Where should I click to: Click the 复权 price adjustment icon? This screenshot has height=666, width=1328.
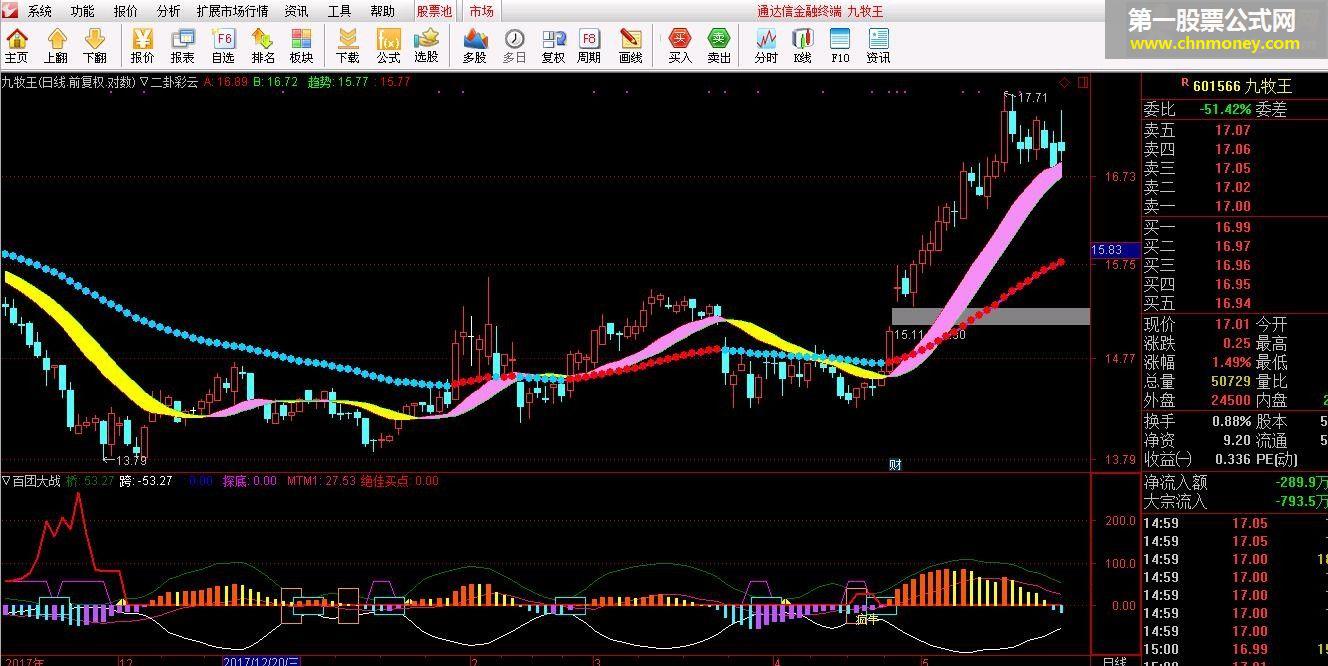pyautogui.click(x=553, y=46)
